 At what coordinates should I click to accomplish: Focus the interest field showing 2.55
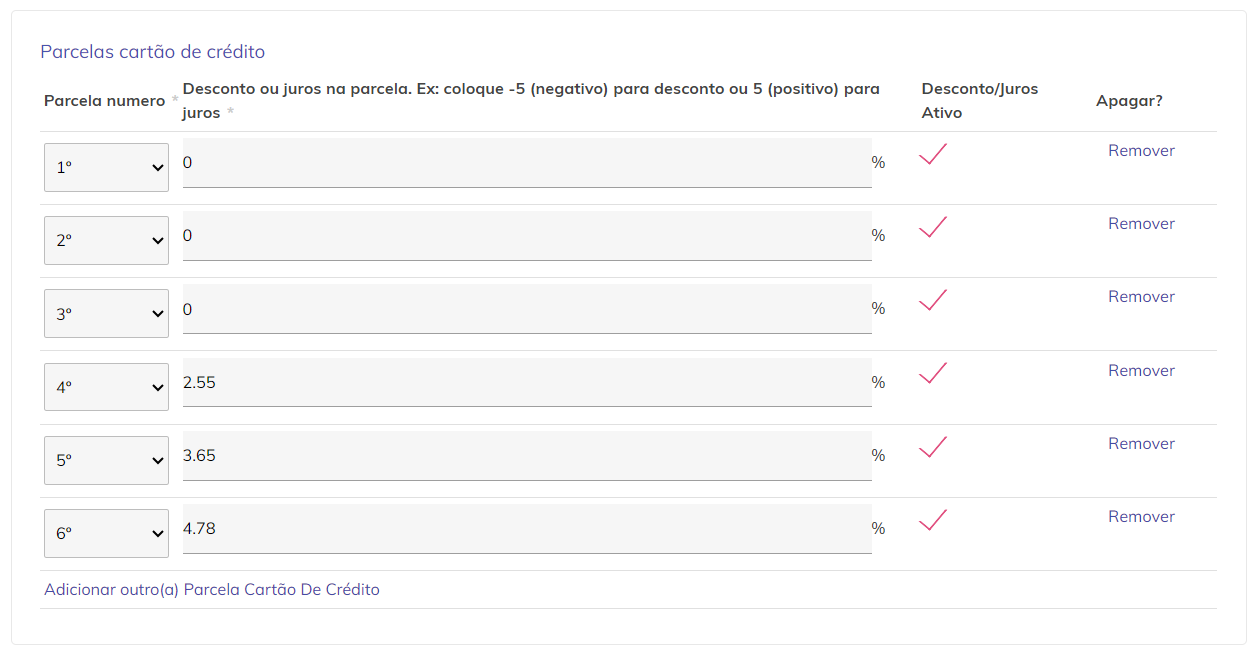(526, 383)
